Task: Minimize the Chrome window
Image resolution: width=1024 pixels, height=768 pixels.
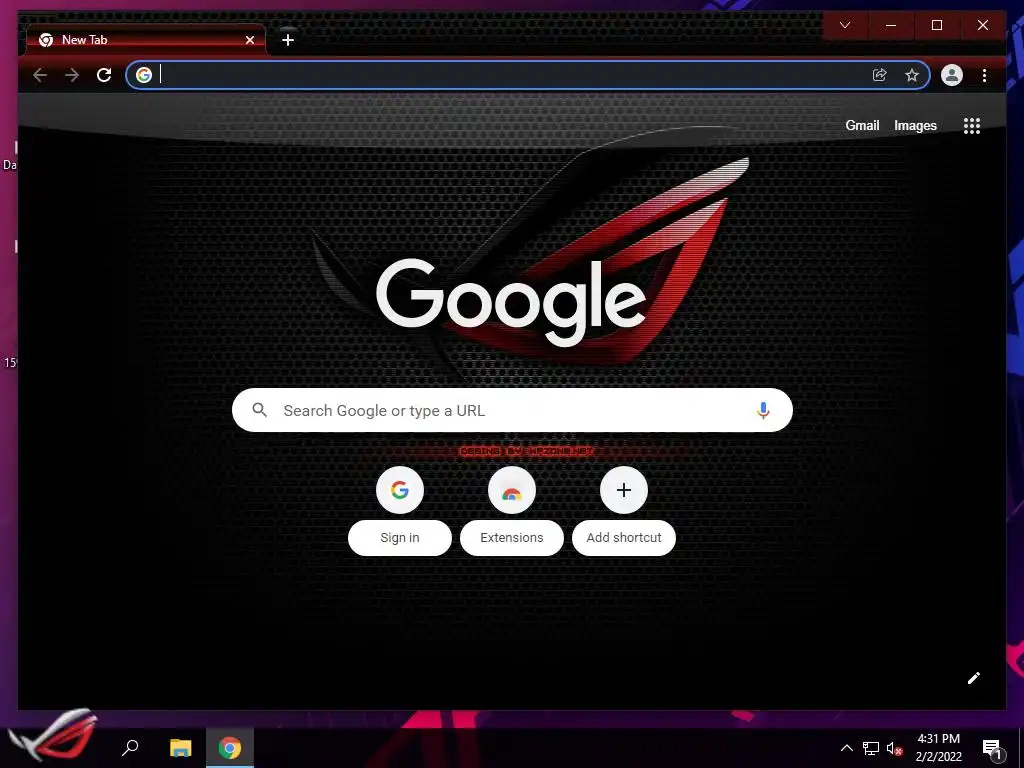Action: [x=891, y=25]
